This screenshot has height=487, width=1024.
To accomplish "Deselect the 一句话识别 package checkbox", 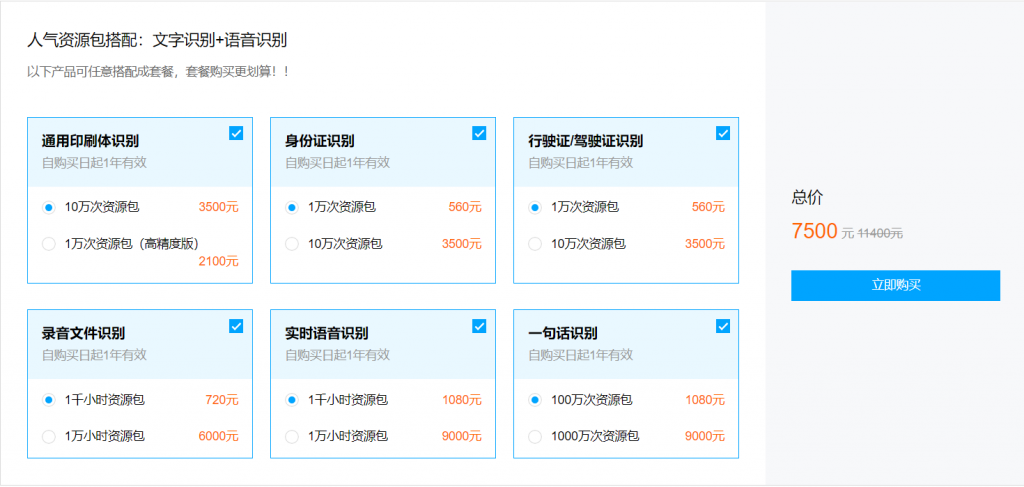I will pyautogui.click(x=723, y=325).
